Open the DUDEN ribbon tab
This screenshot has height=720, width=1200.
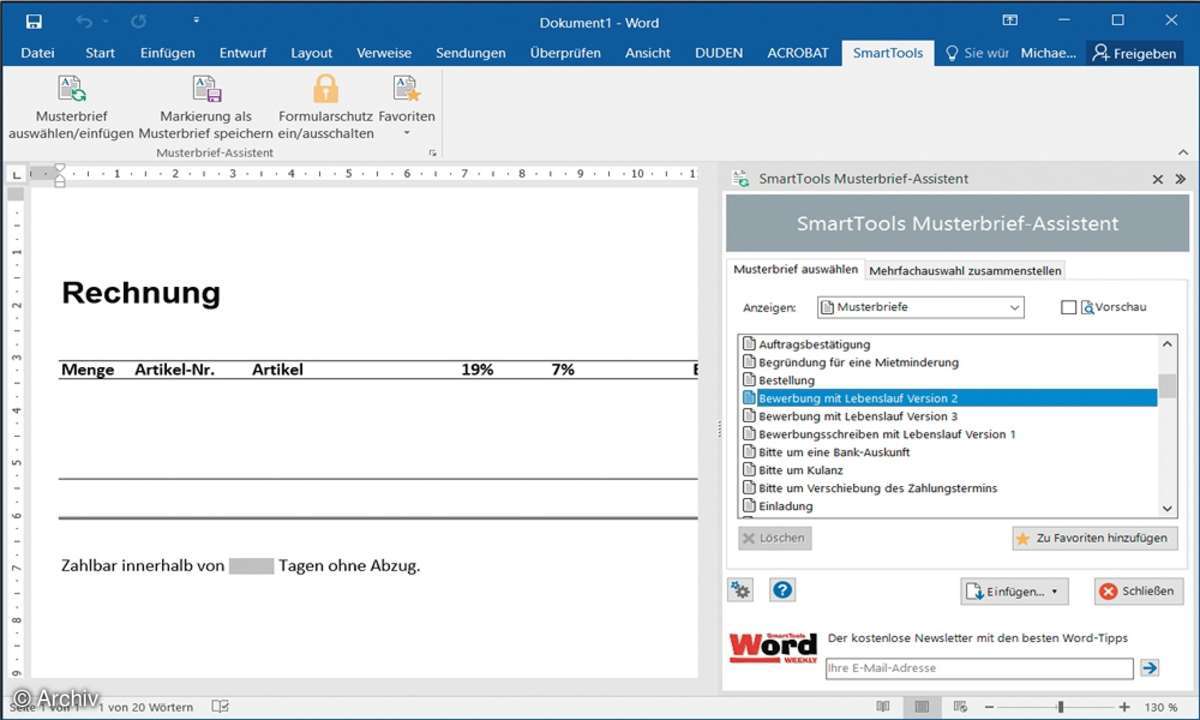pyautogui.click(x=719, y=53)
